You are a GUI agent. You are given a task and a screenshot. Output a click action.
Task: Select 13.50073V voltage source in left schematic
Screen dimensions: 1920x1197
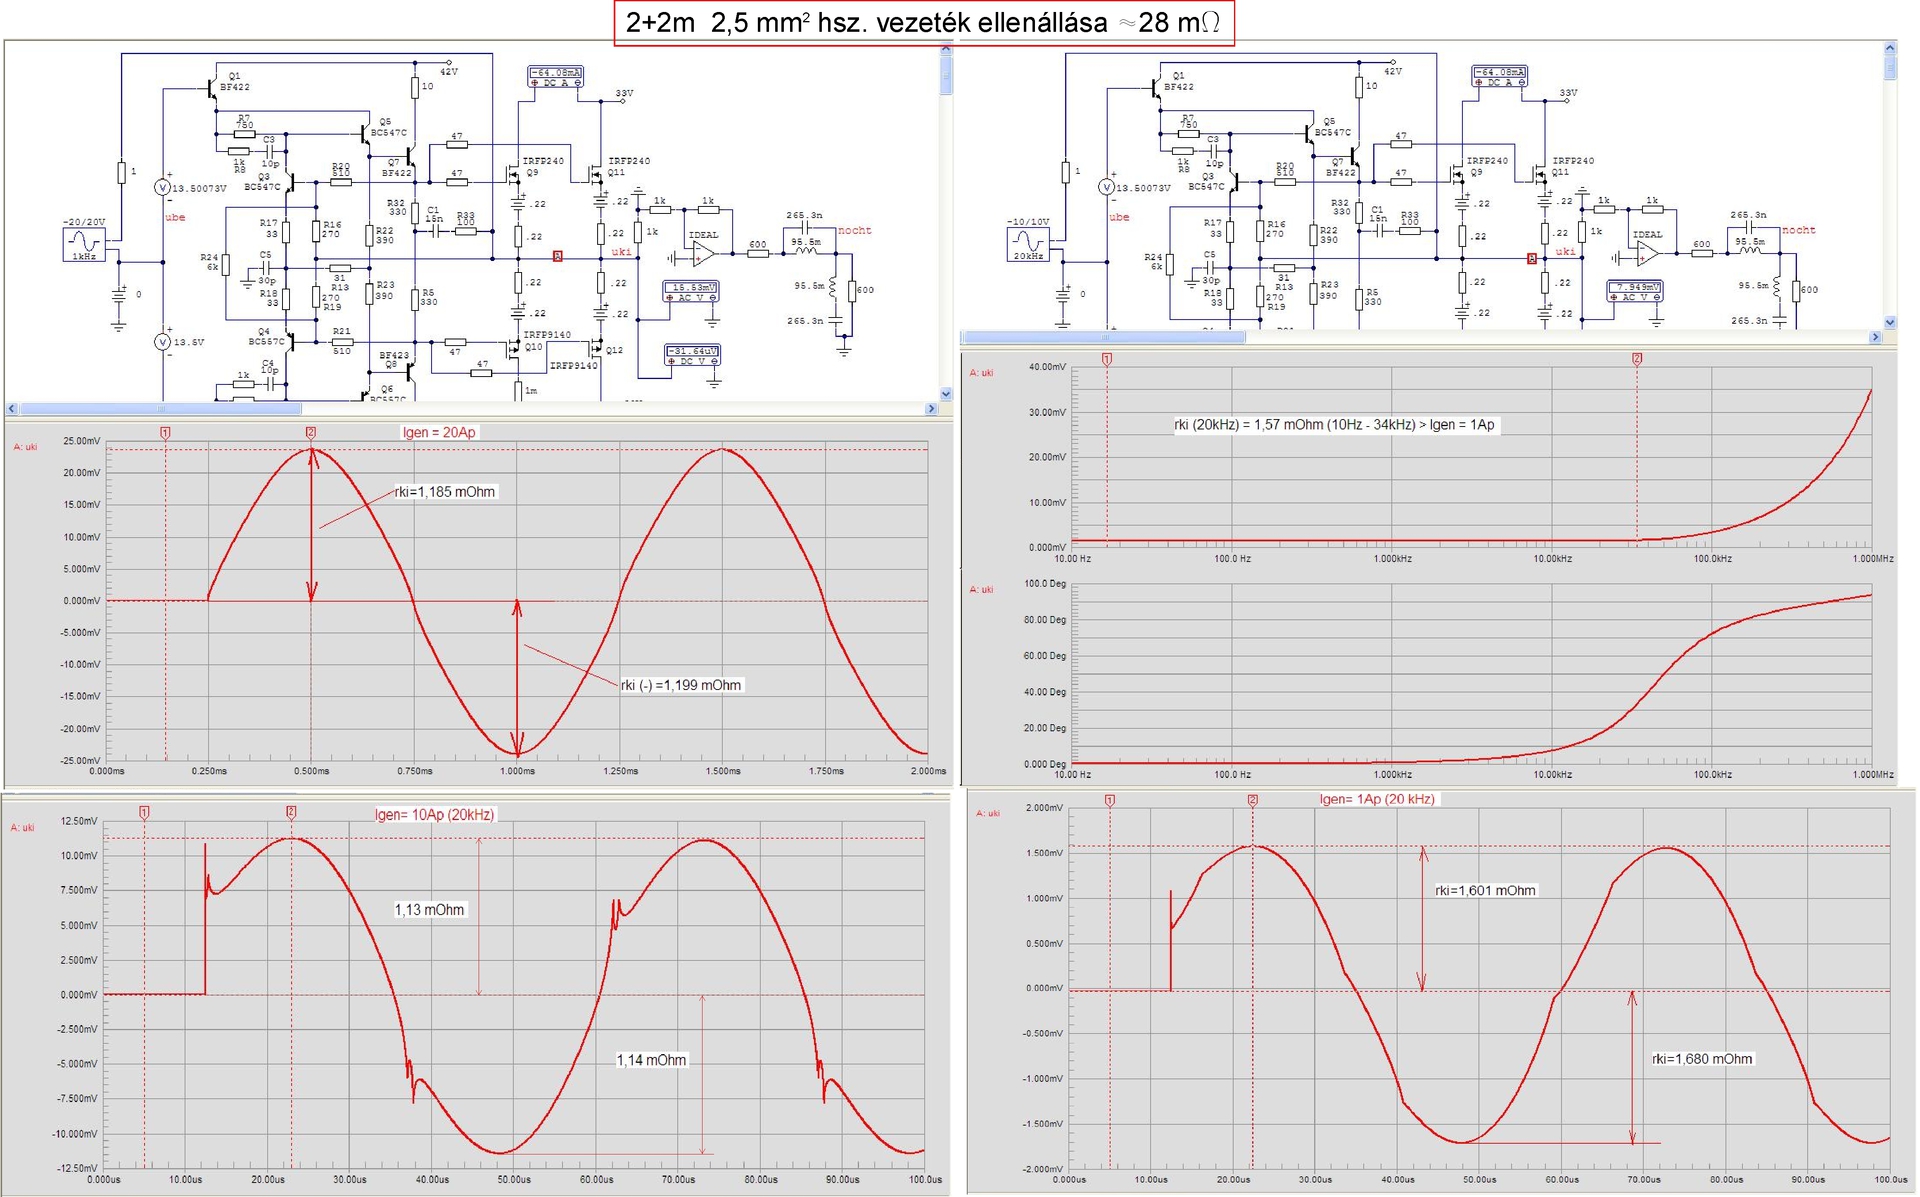tap(162, 188)
